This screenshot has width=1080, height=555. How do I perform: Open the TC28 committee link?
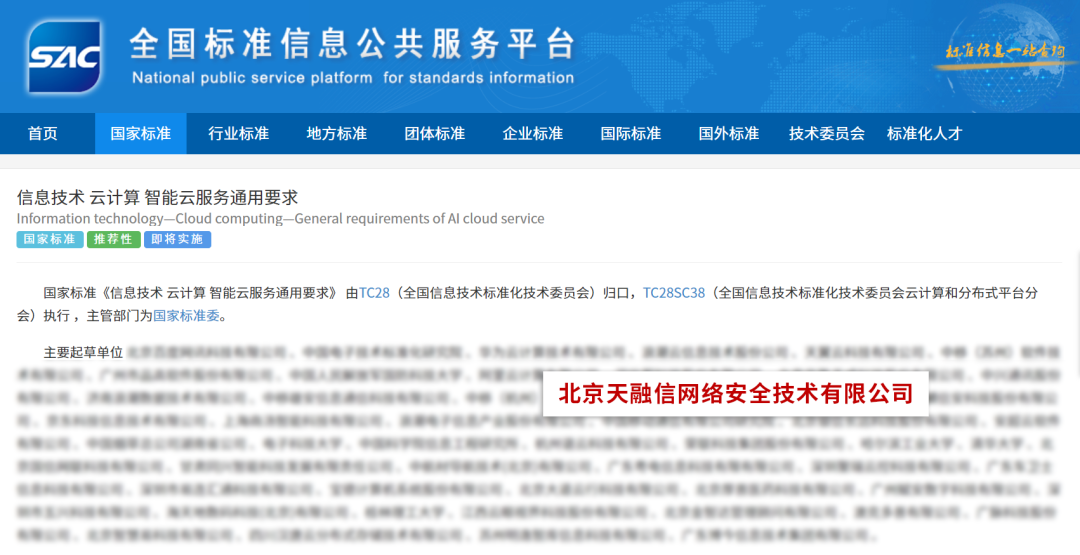click(x=374, y=293)
